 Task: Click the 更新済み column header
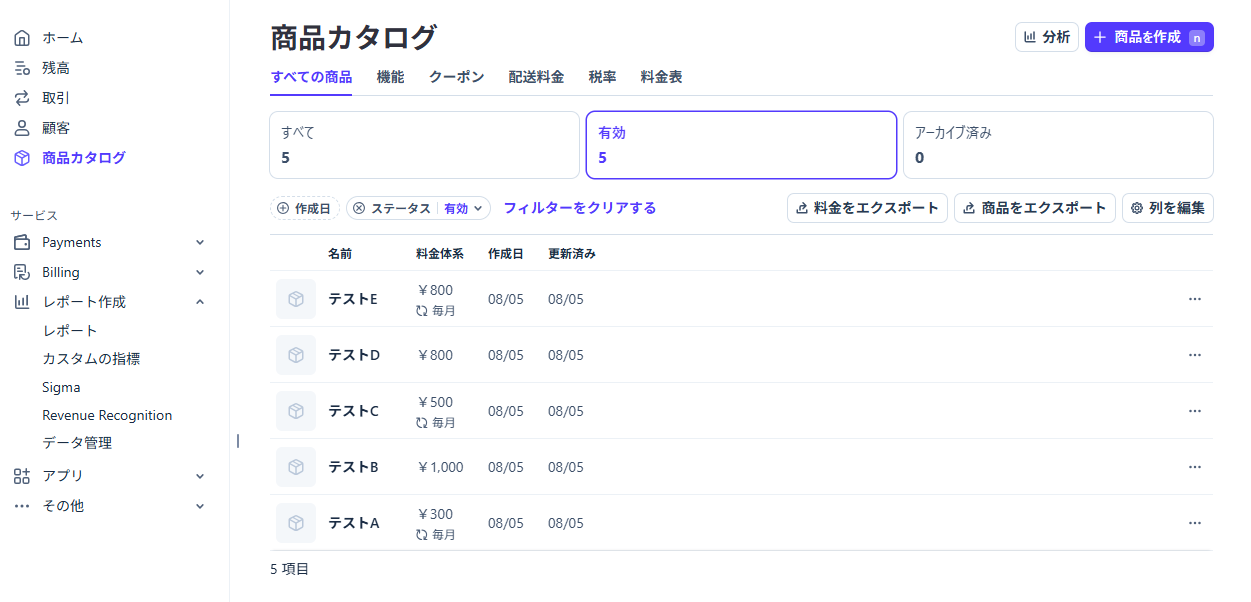coord(572,253)
